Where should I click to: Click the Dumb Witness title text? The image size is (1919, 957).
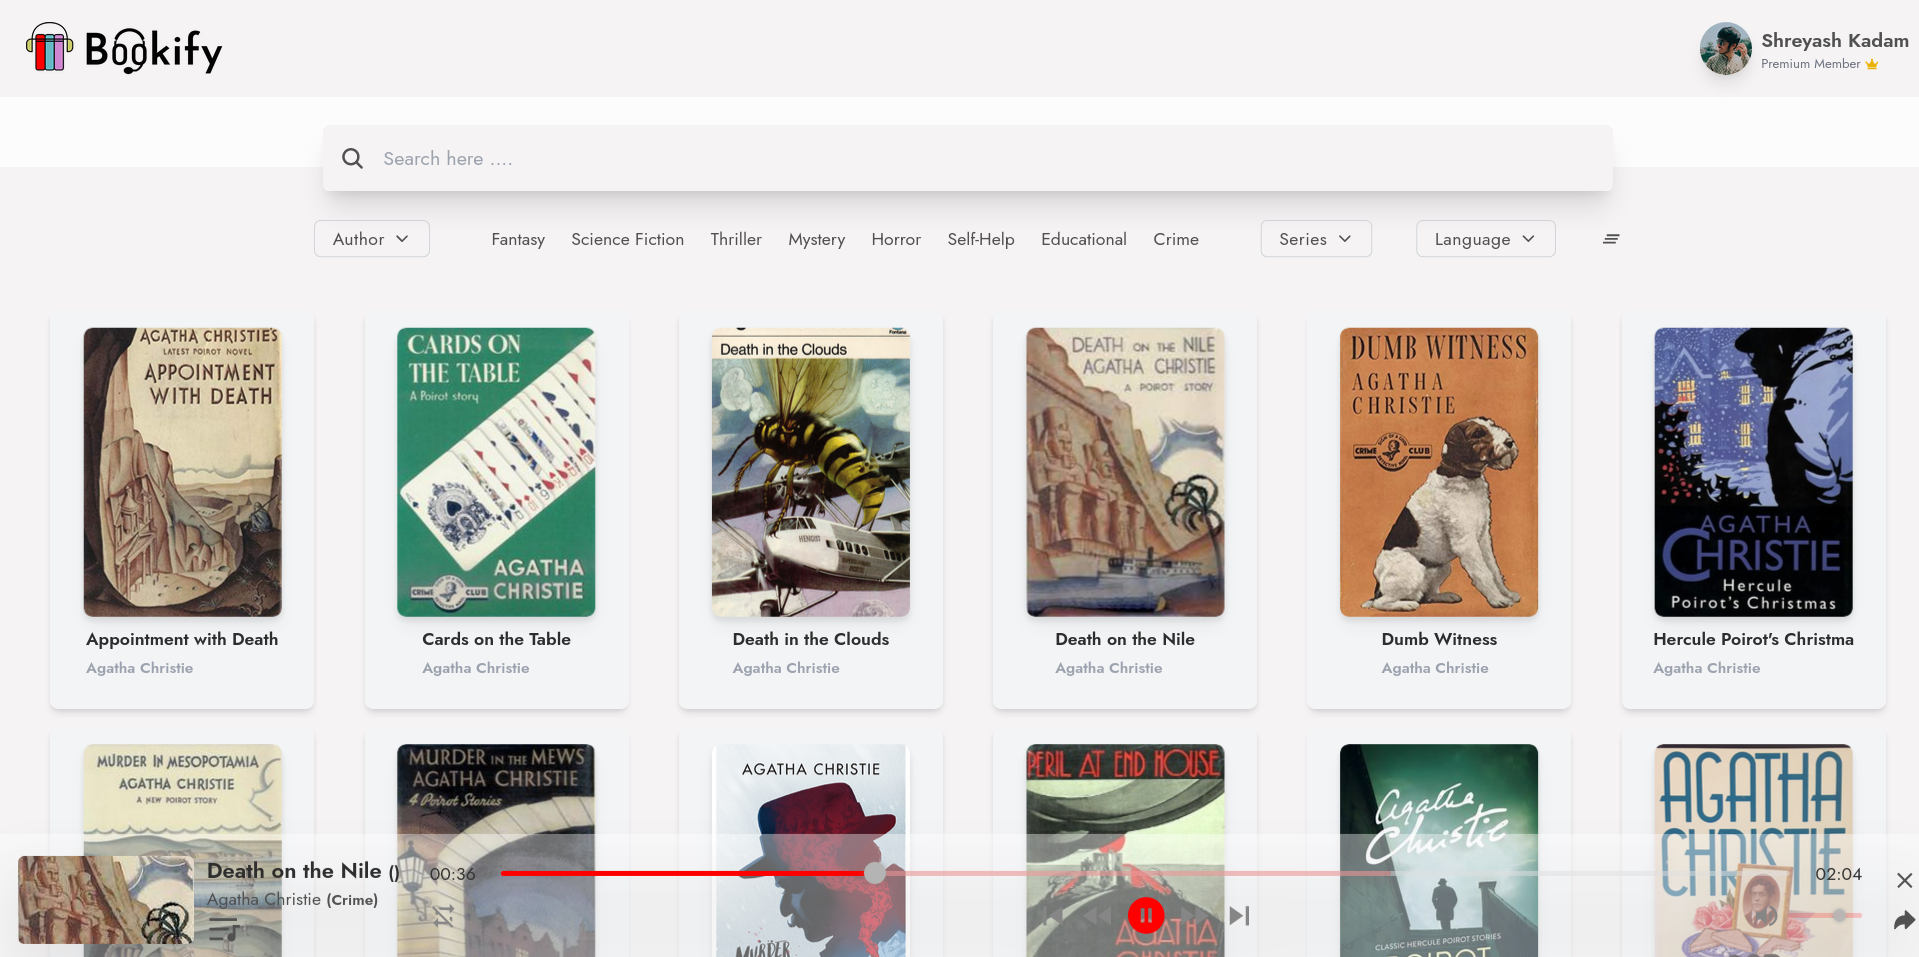click(1439, 639)
